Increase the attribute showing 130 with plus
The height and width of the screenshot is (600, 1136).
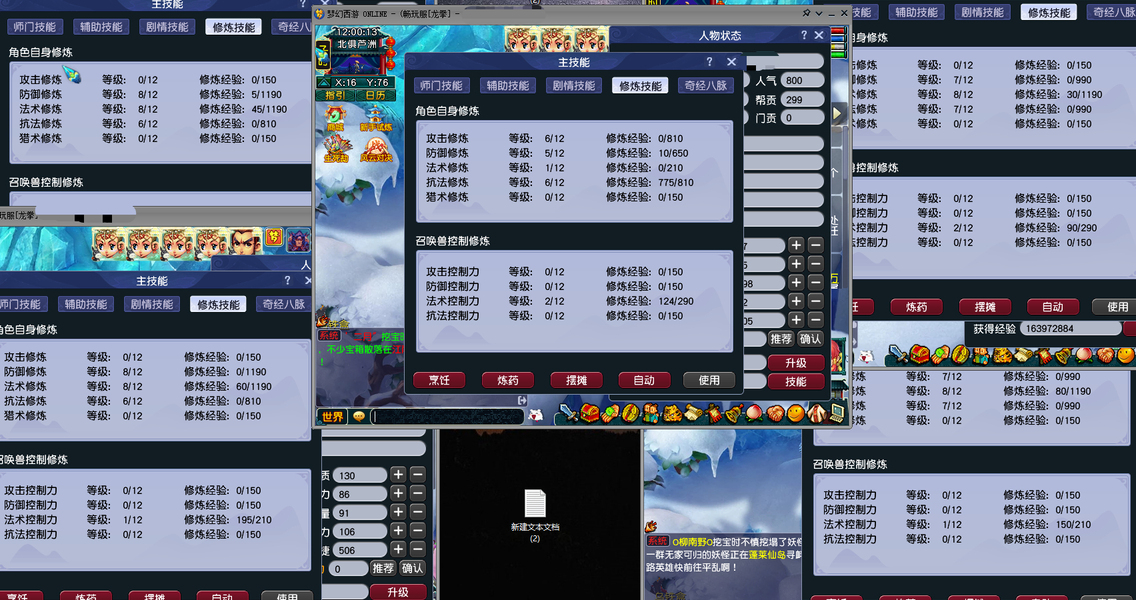(x=398, y=475)
